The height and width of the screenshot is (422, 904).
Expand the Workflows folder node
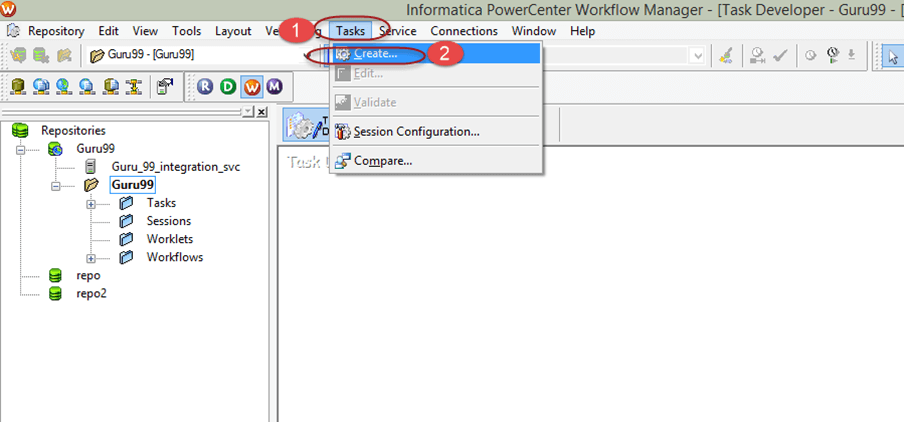click(x=91, y=257)
